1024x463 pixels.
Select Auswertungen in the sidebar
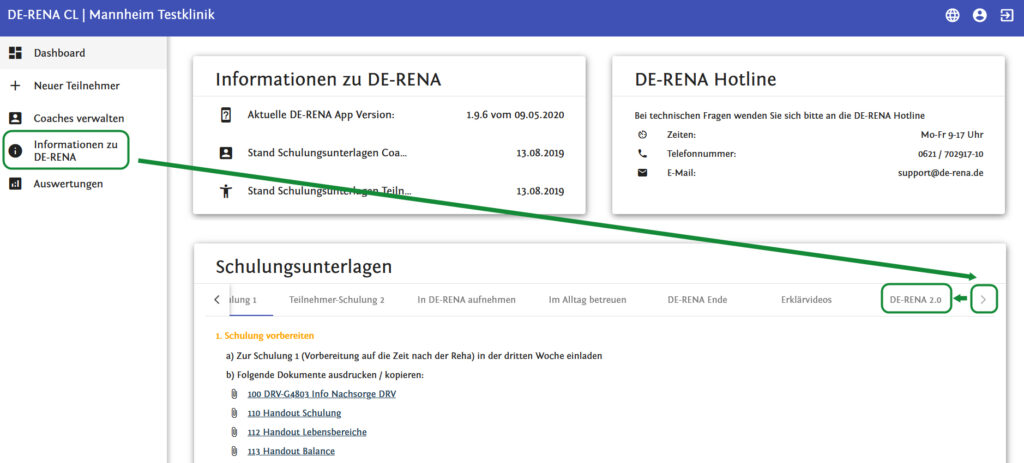pos(68,184)
